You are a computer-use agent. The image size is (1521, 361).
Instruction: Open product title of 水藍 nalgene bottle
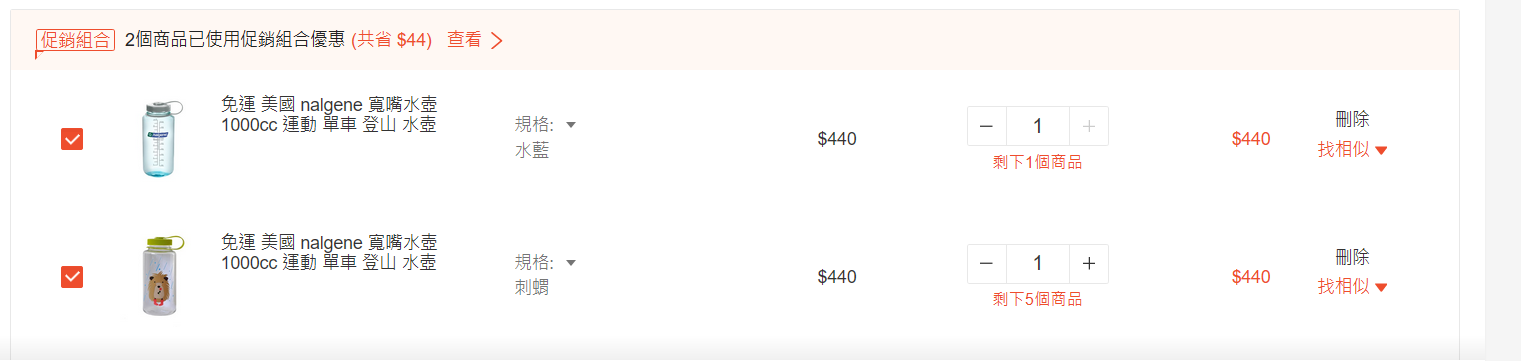pyautogui.click(x=329, y=115)
